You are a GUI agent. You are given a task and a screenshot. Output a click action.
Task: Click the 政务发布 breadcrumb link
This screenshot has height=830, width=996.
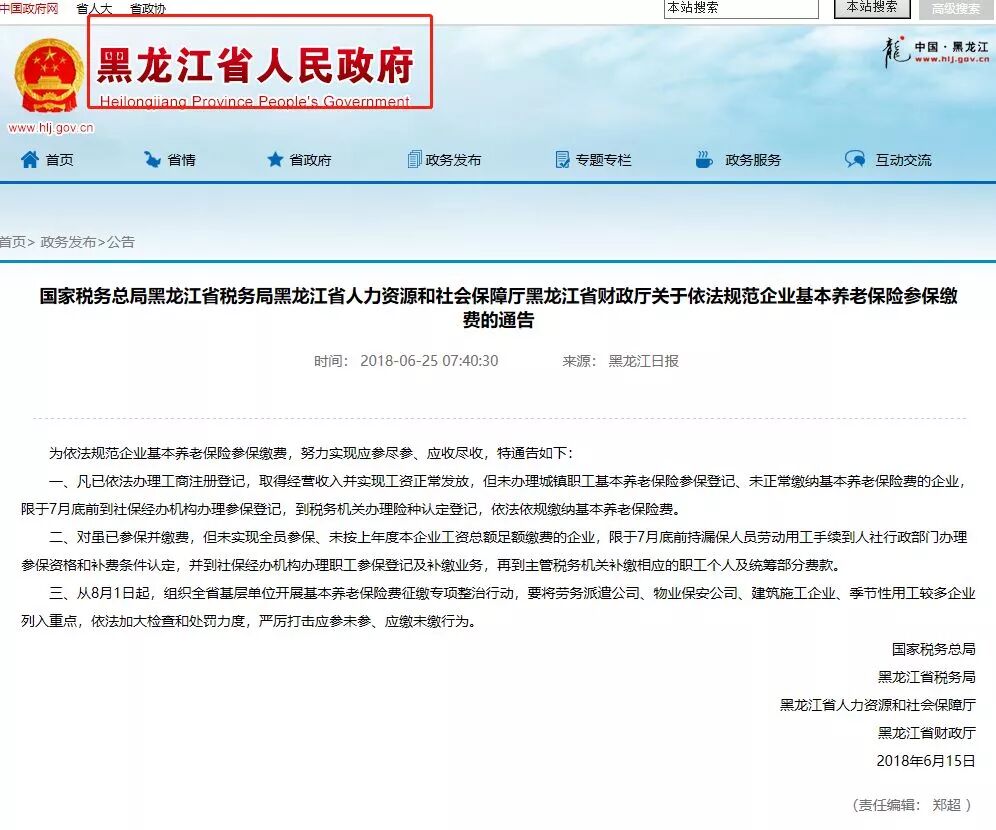[68, 242]
